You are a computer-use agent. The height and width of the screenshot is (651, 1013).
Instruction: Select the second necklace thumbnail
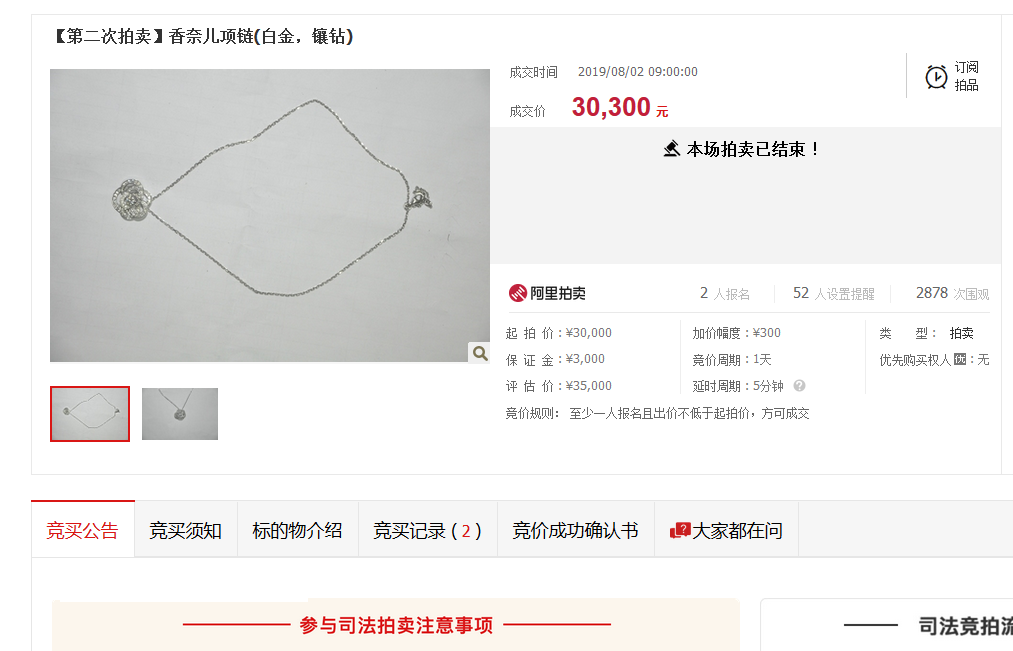click(180, 414)
